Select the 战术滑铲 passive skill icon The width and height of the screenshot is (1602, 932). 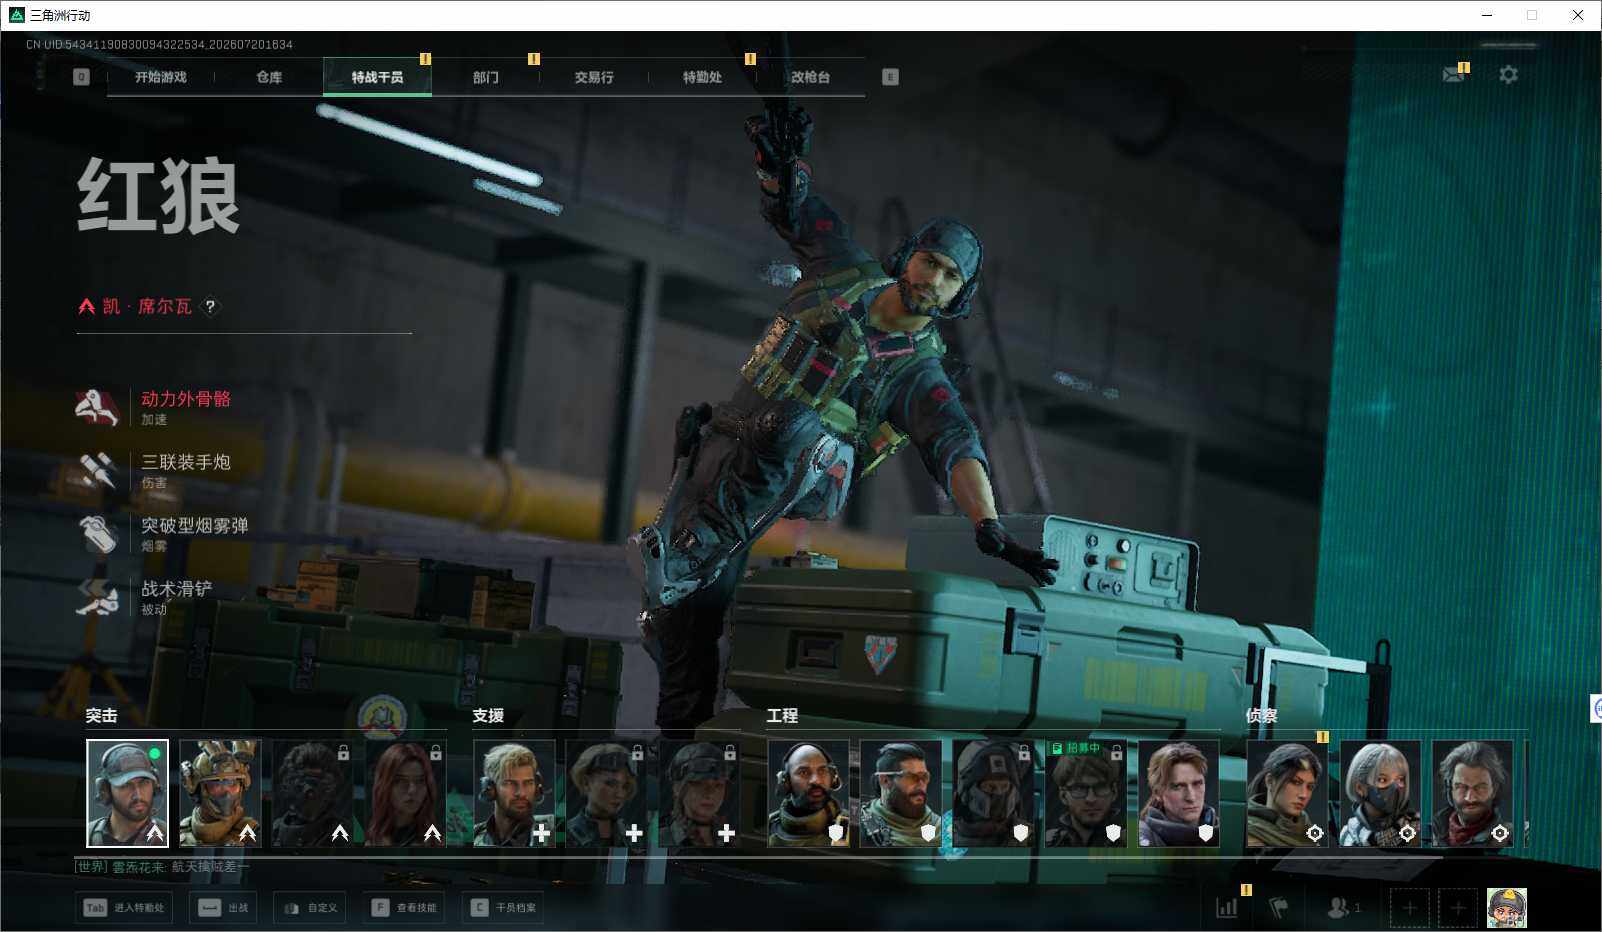(x=98, y=597)
